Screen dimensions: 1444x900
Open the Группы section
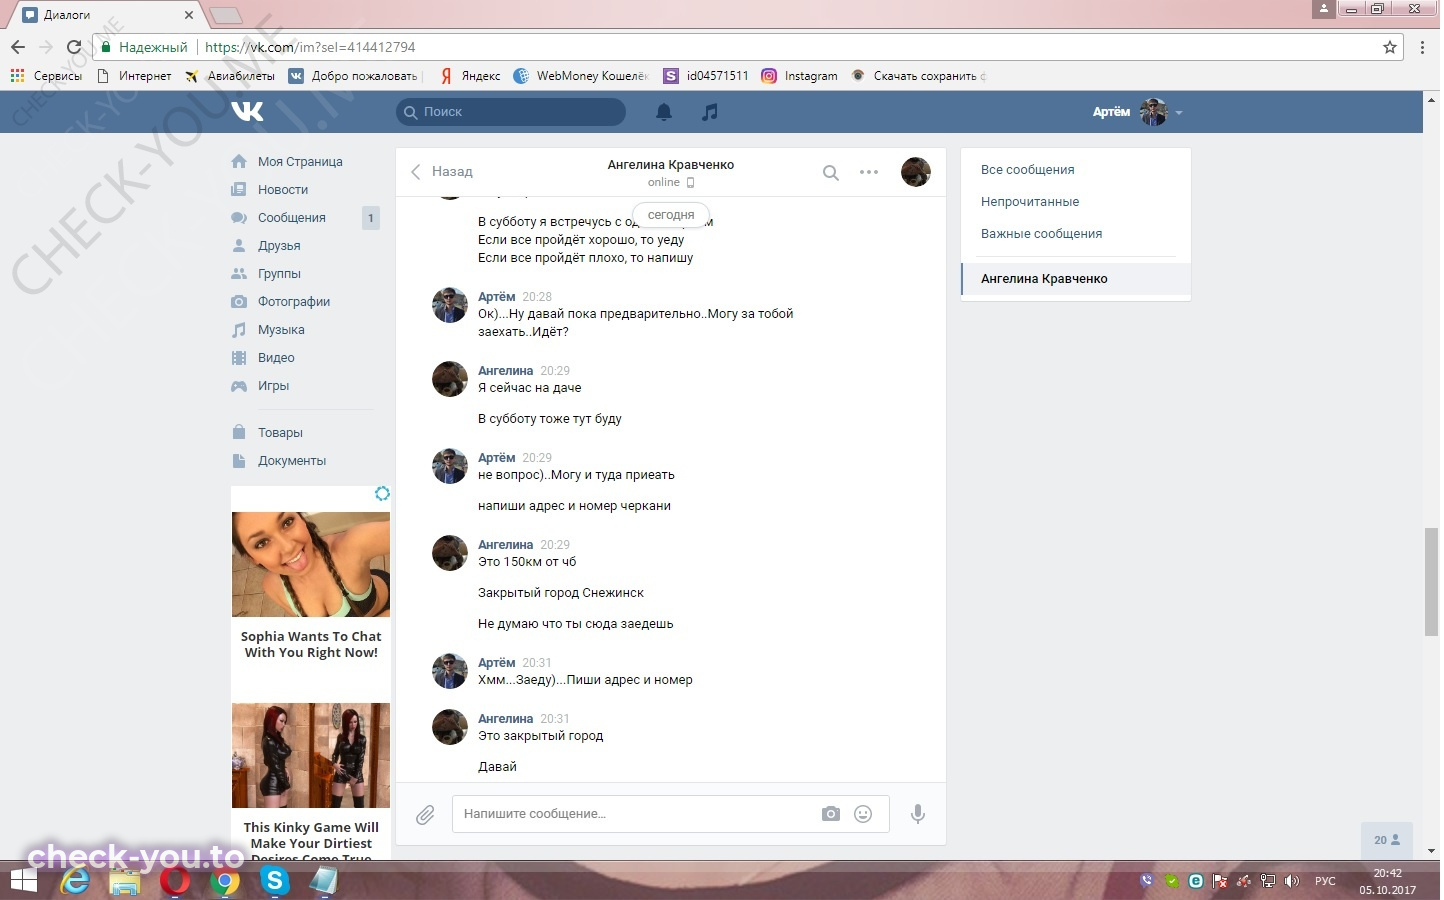(x=279, y=274)
